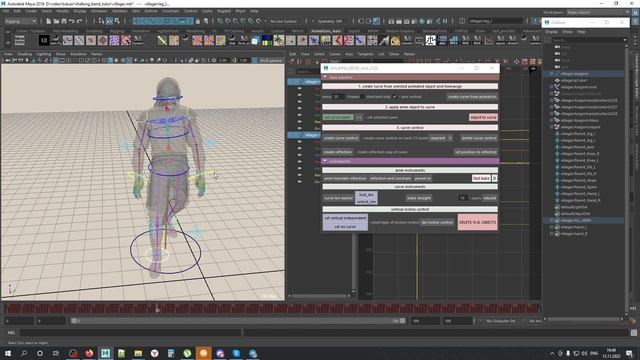Uncheck the zero vertical checkbox
This screenshot has width=640, height=360.
click(395, 97)
